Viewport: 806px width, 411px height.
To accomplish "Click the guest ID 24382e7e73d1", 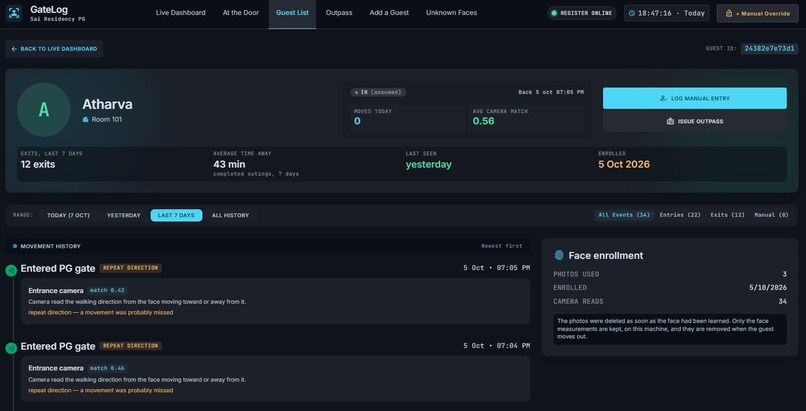I will (x=769, y=49).
